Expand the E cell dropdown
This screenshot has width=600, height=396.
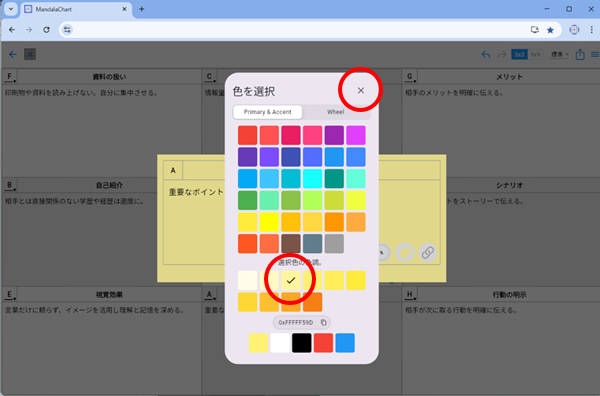click(10, 295)
